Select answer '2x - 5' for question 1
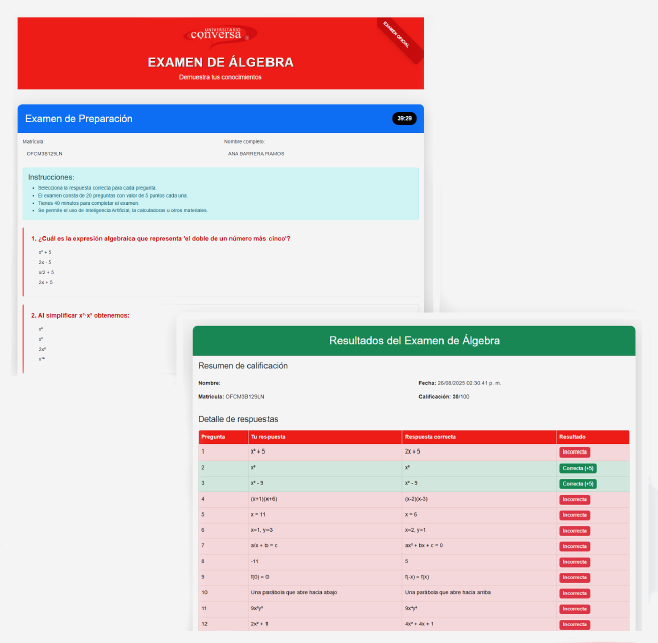 (45, 262)
